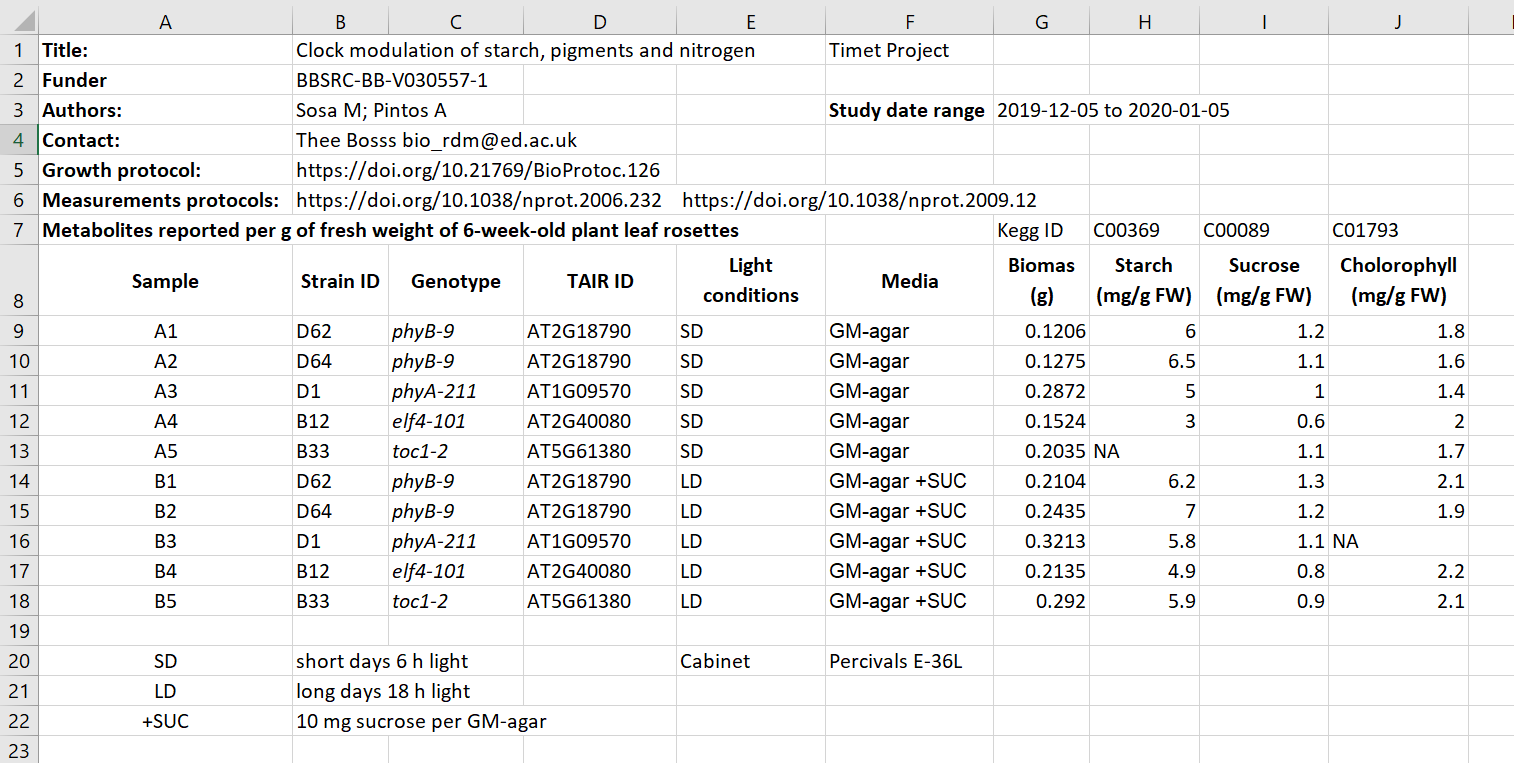This screenshot has width=1514, height=763.
Task: Open the nprot.2006.232 measurement protocol link
Action: coord(479,201)
